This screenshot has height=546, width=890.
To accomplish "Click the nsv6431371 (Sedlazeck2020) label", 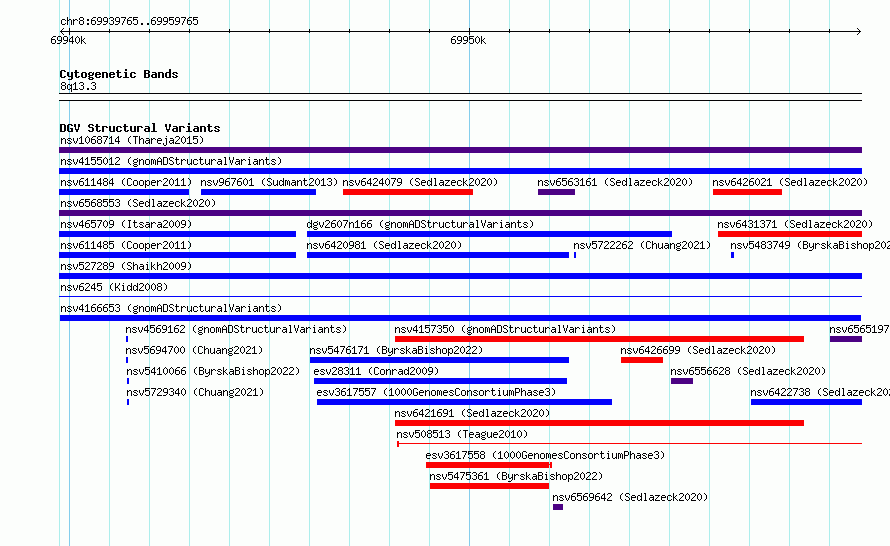I will (x=795, y=224).
